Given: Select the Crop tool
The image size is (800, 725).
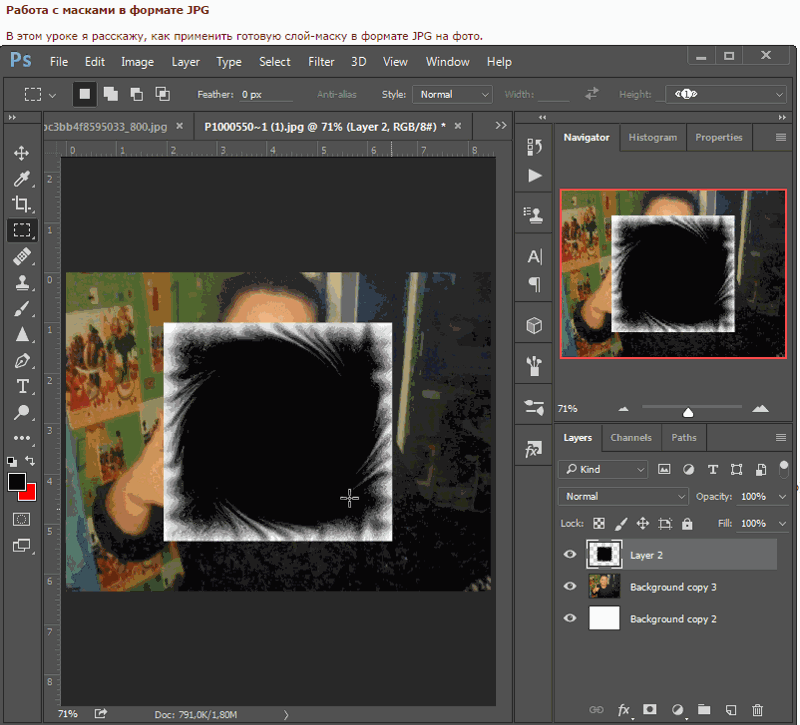Looking at the screenshot, I should 21,204.
